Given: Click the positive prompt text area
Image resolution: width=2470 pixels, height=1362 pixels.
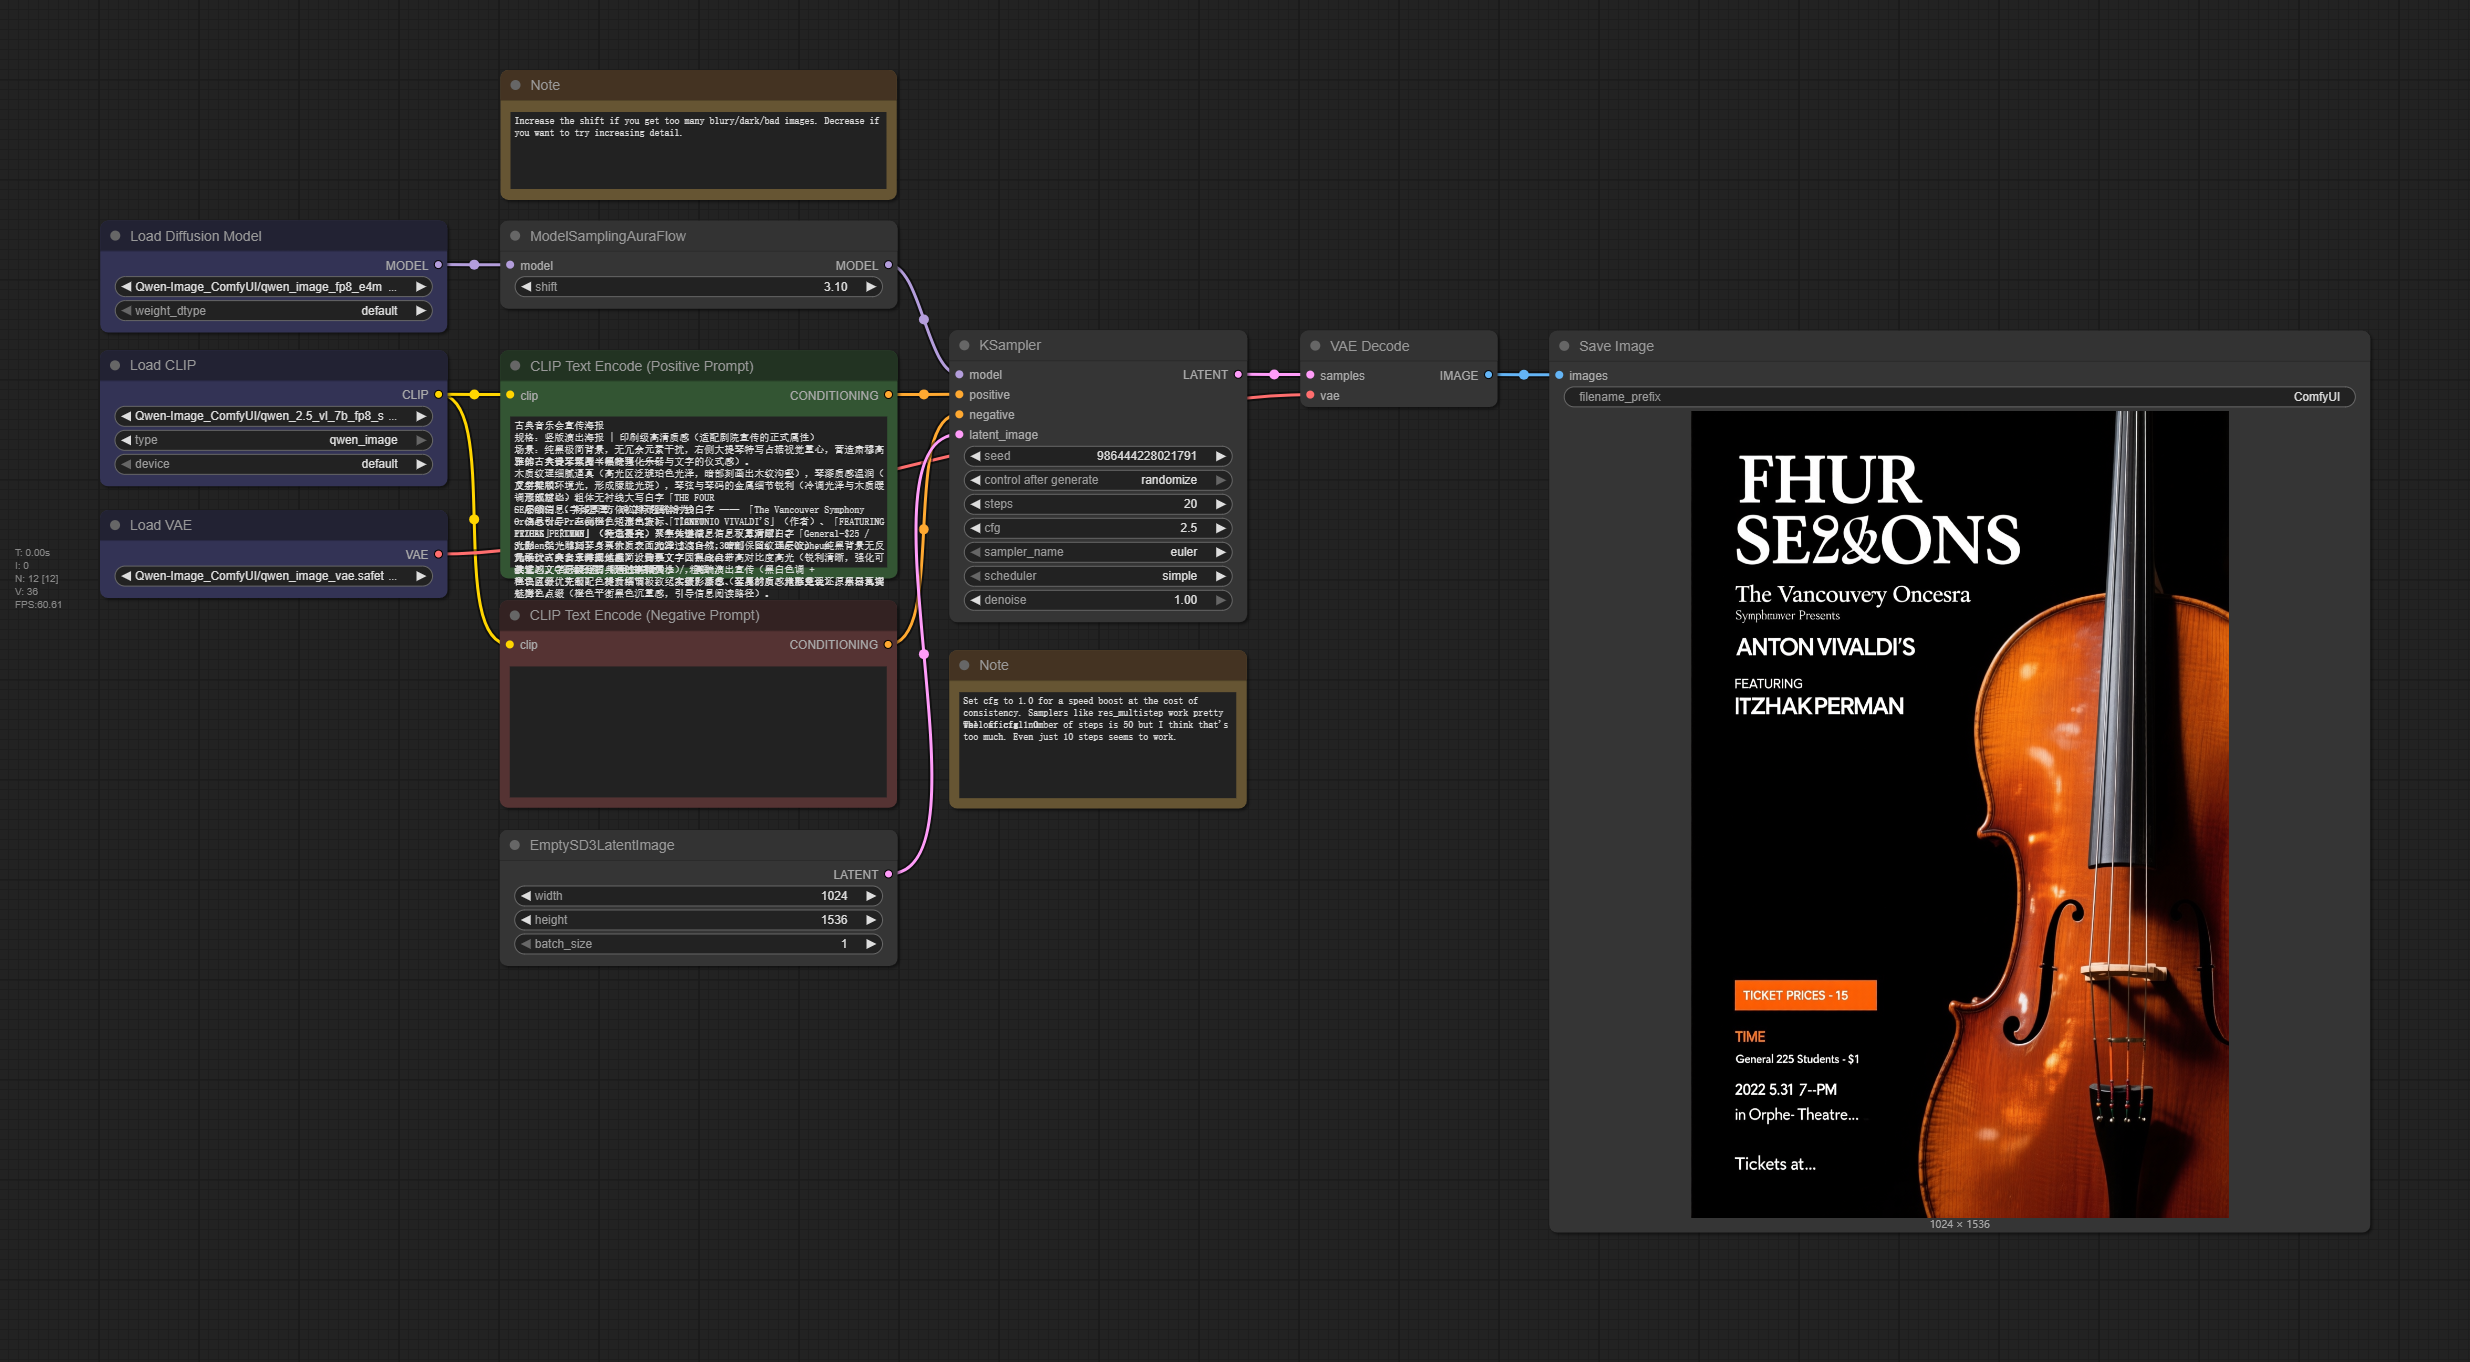Looking at the screenshot, I should point(698,492).
